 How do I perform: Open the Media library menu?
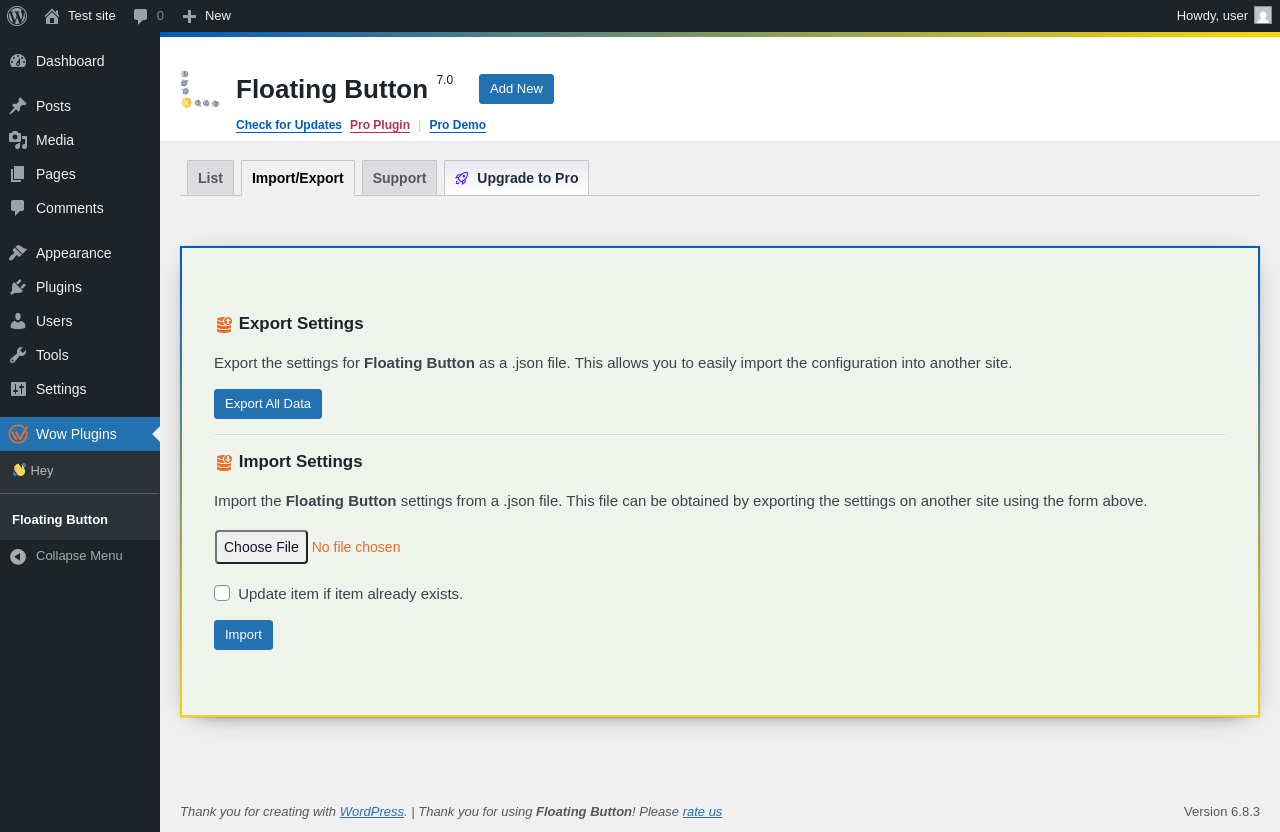pos(55,140)
